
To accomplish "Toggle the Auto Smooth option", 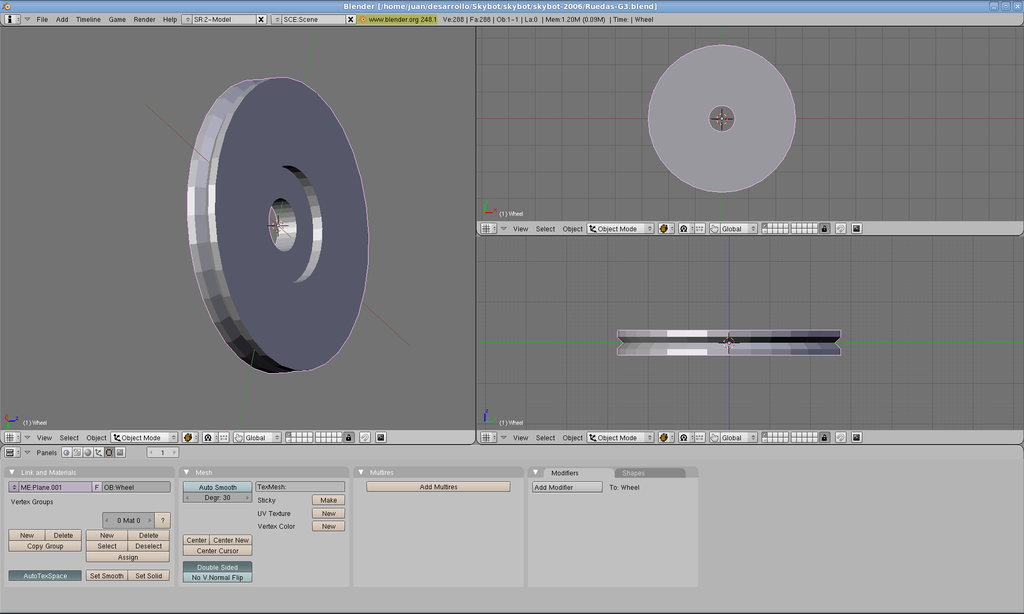I will 217,487.
